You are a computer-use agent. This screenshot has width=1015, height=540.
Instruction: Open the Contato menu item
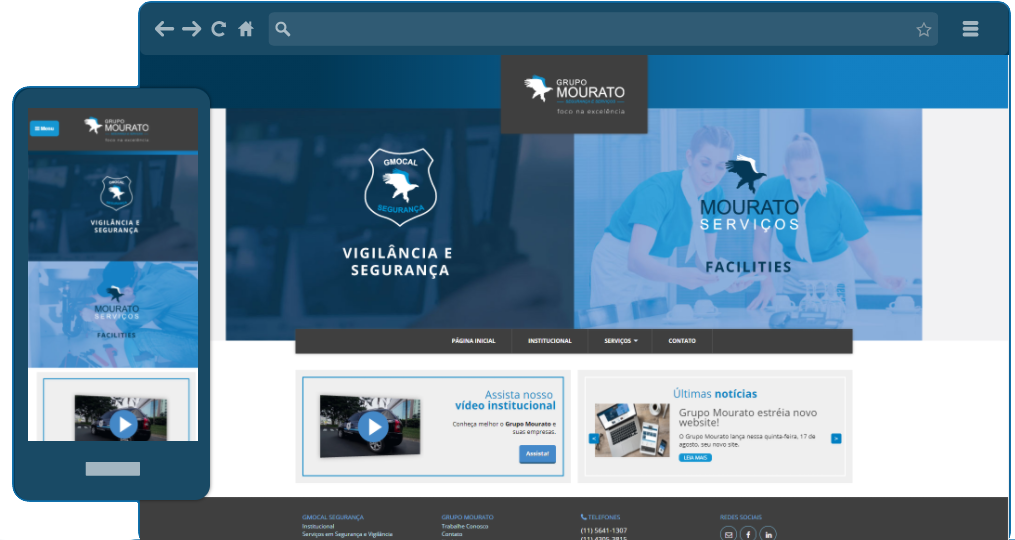point(682,341)
